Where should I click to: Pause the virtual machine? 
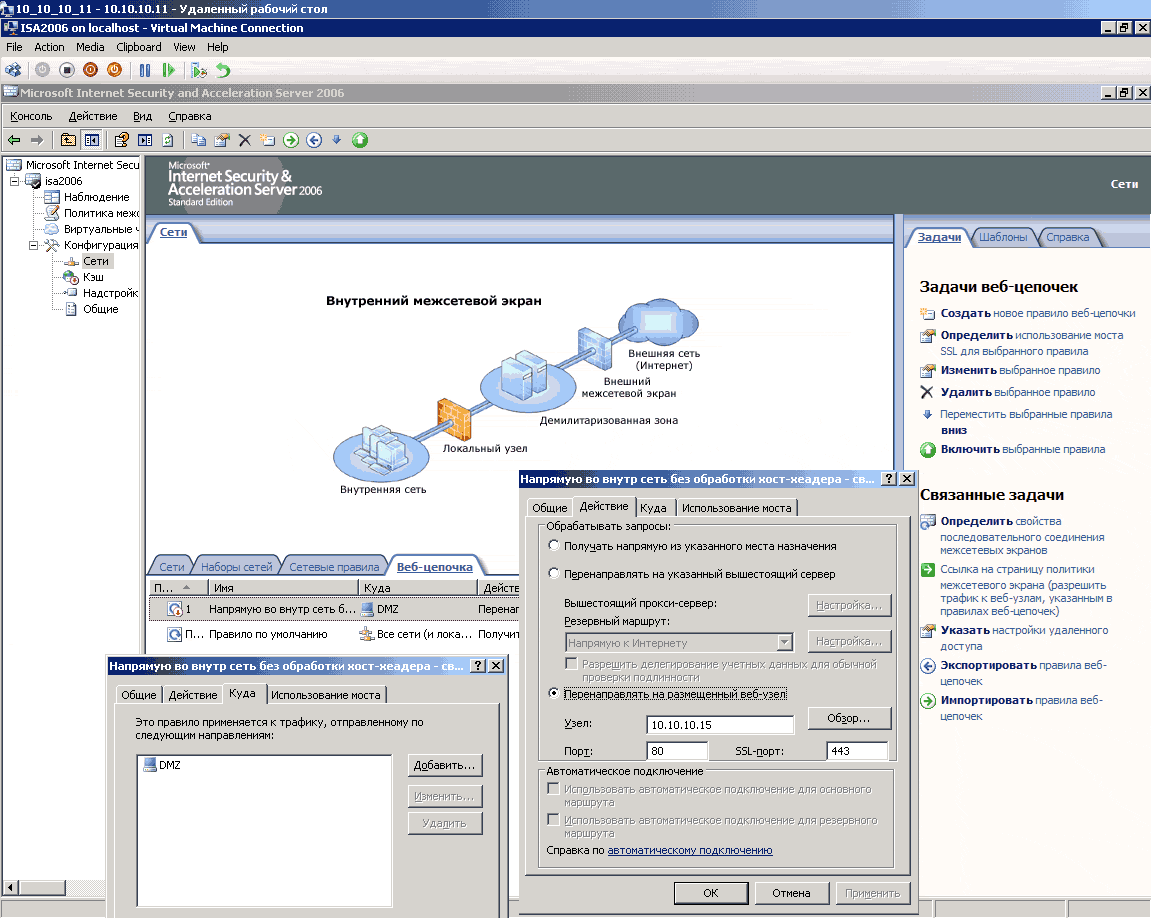tap(145, 70)
